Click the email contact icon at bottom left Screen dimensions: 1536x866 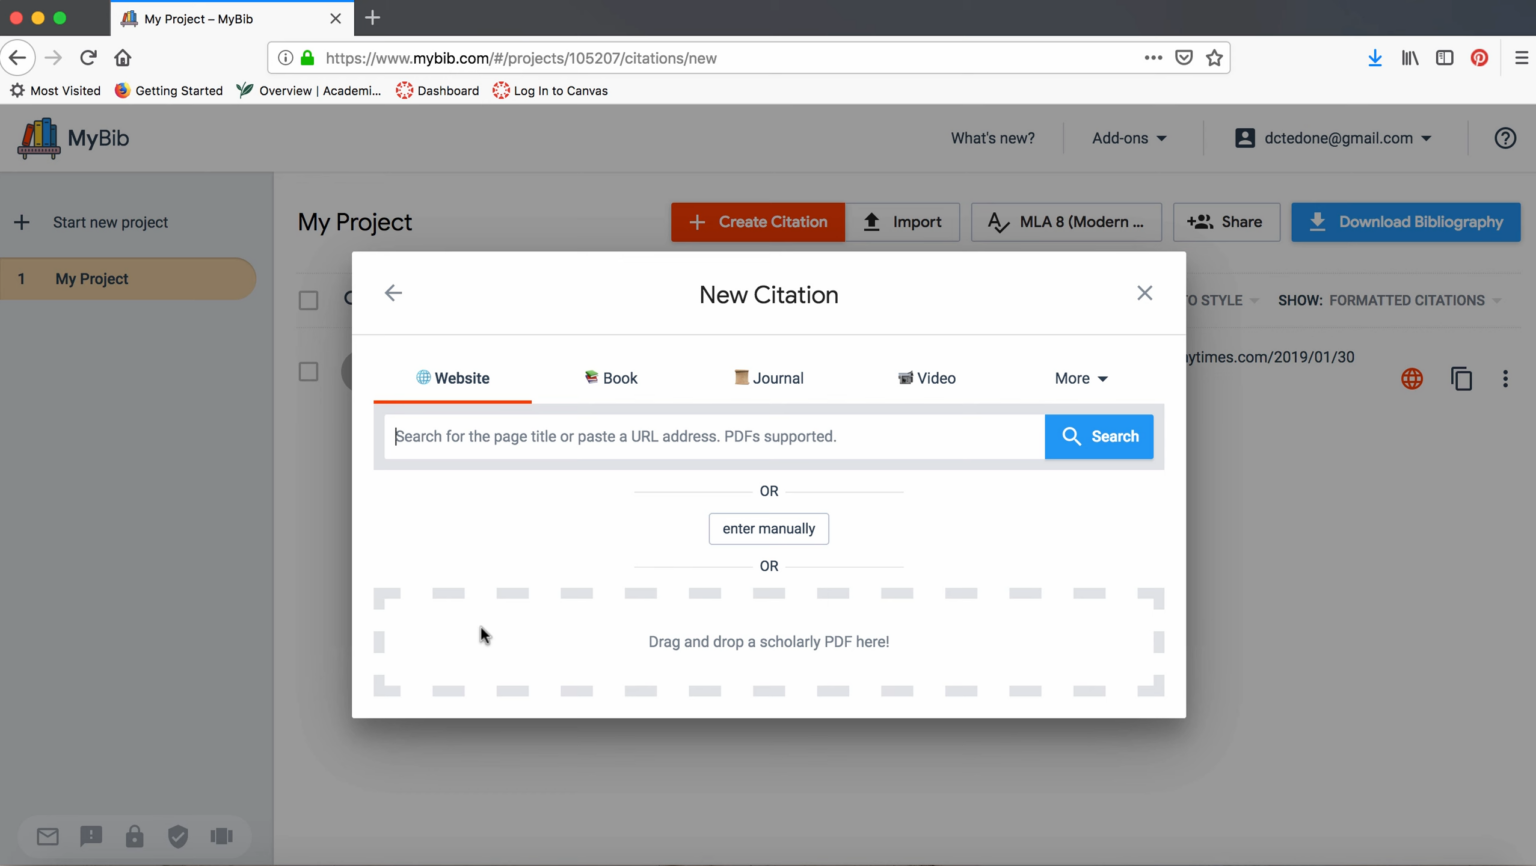coord(47,836)
